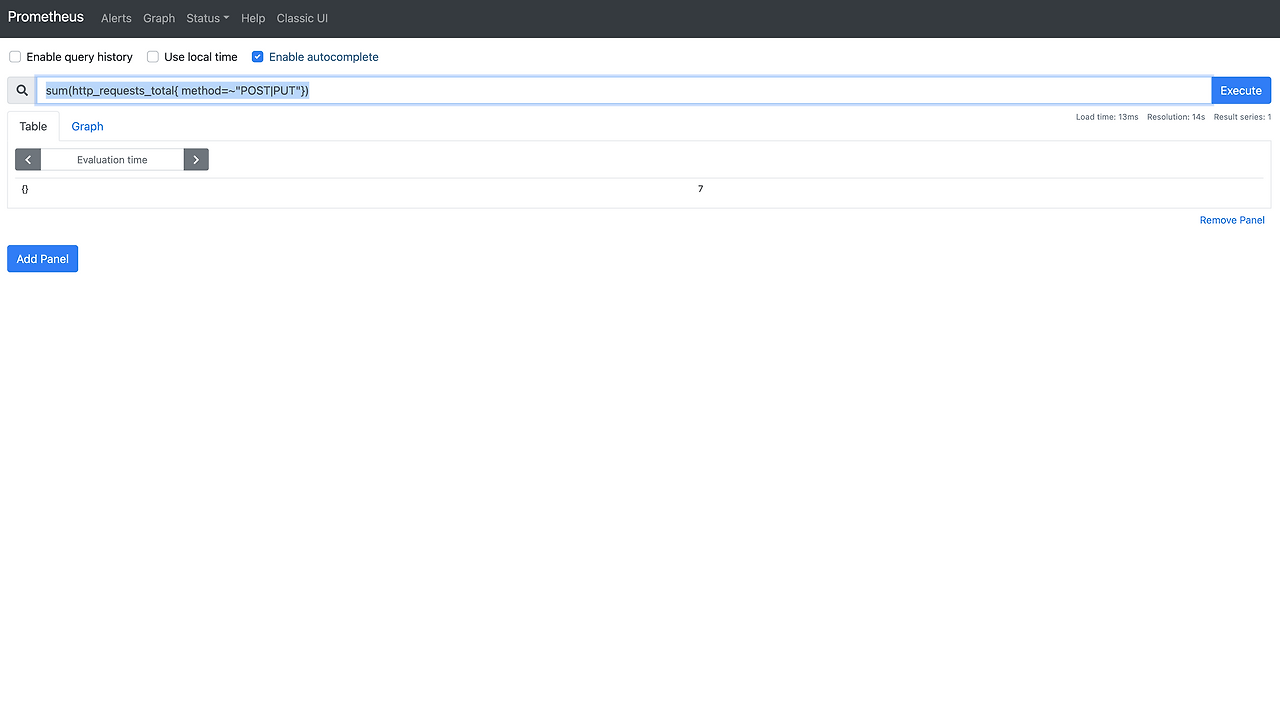
Task: Click the Resolution: 14s text
Action: click(1176, 117)
